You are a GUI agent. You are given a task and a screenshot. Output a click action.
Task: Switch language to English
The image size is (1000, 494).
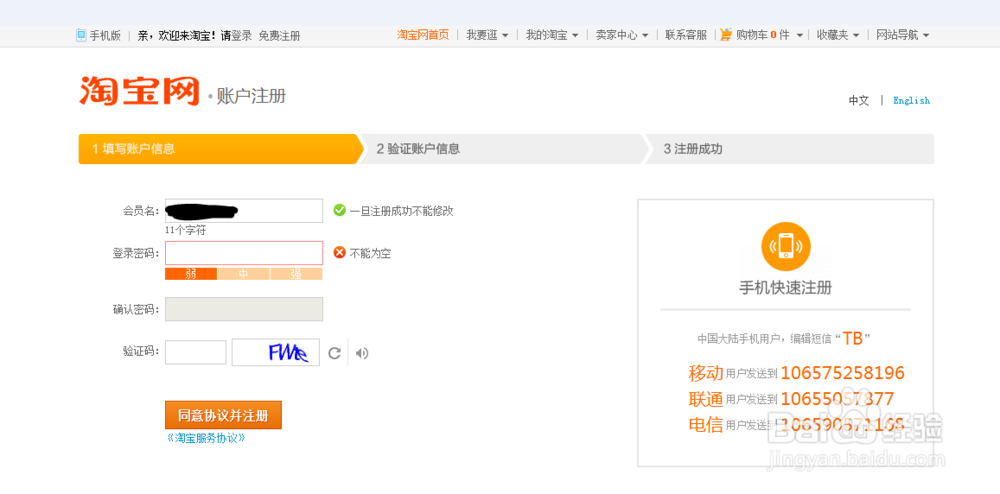click(x=911, y=101)
